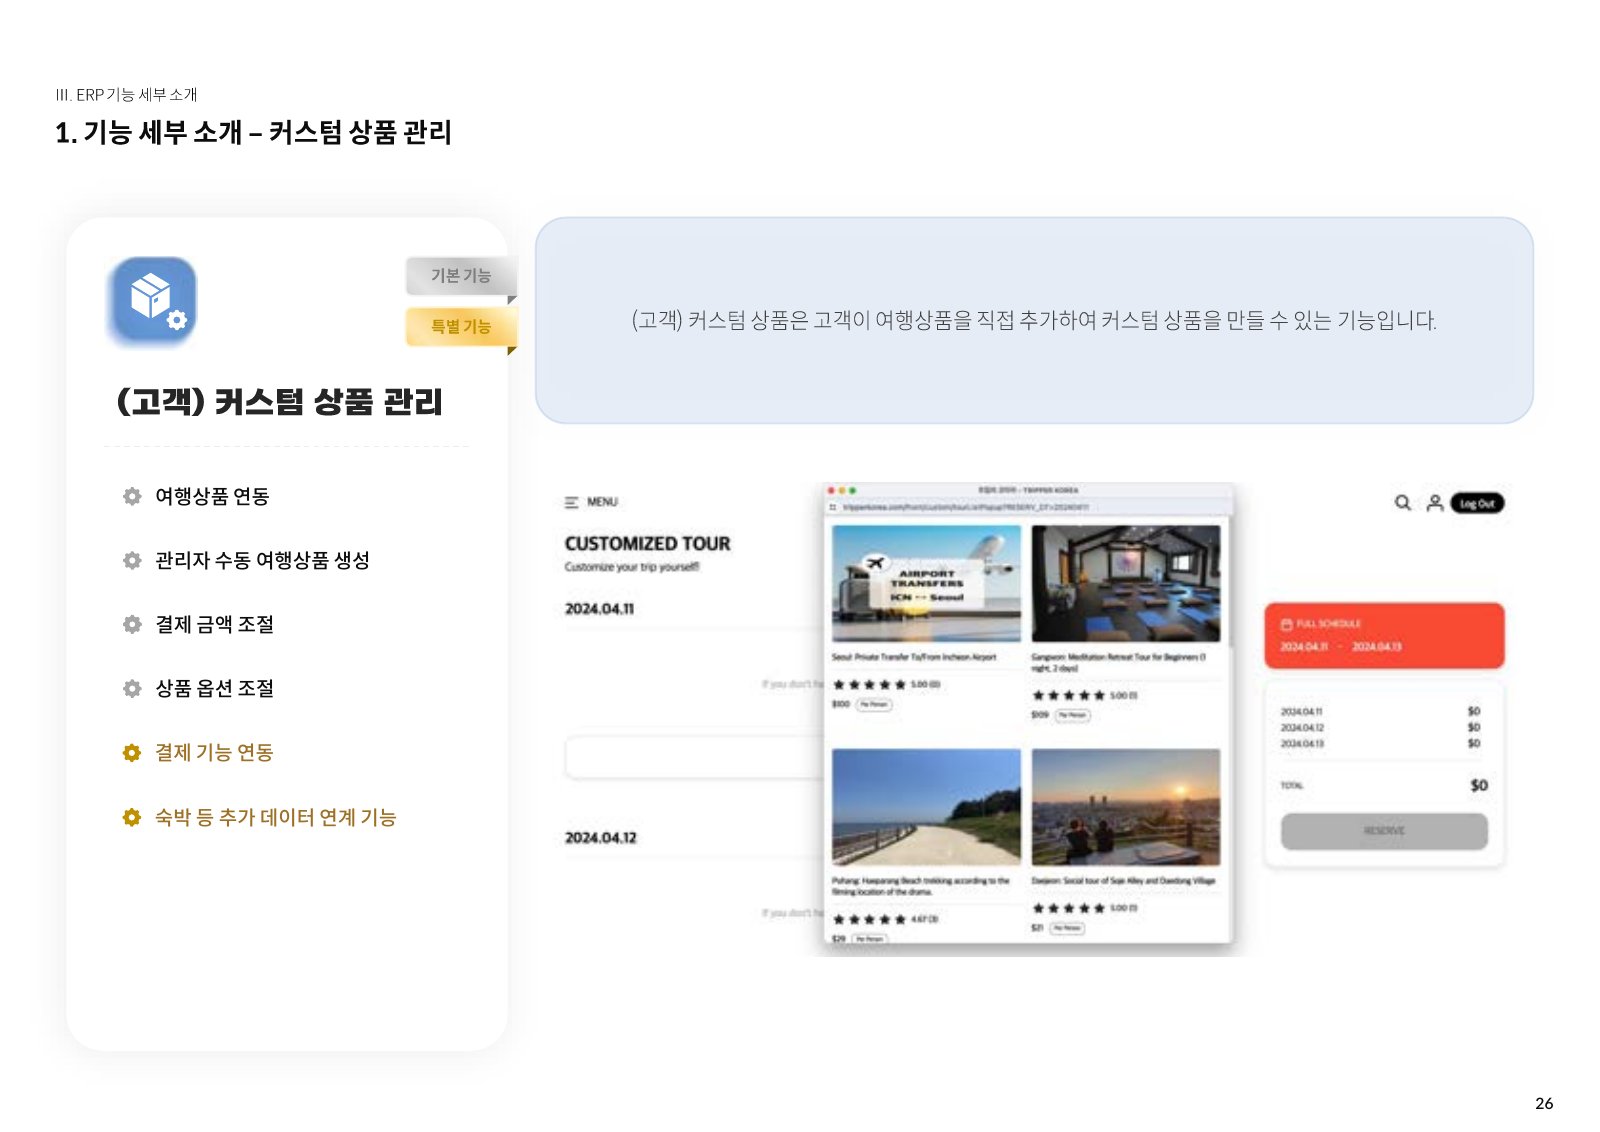
Task: Click the empty box below 2024.04.11
Action: (x=696, y=757)
